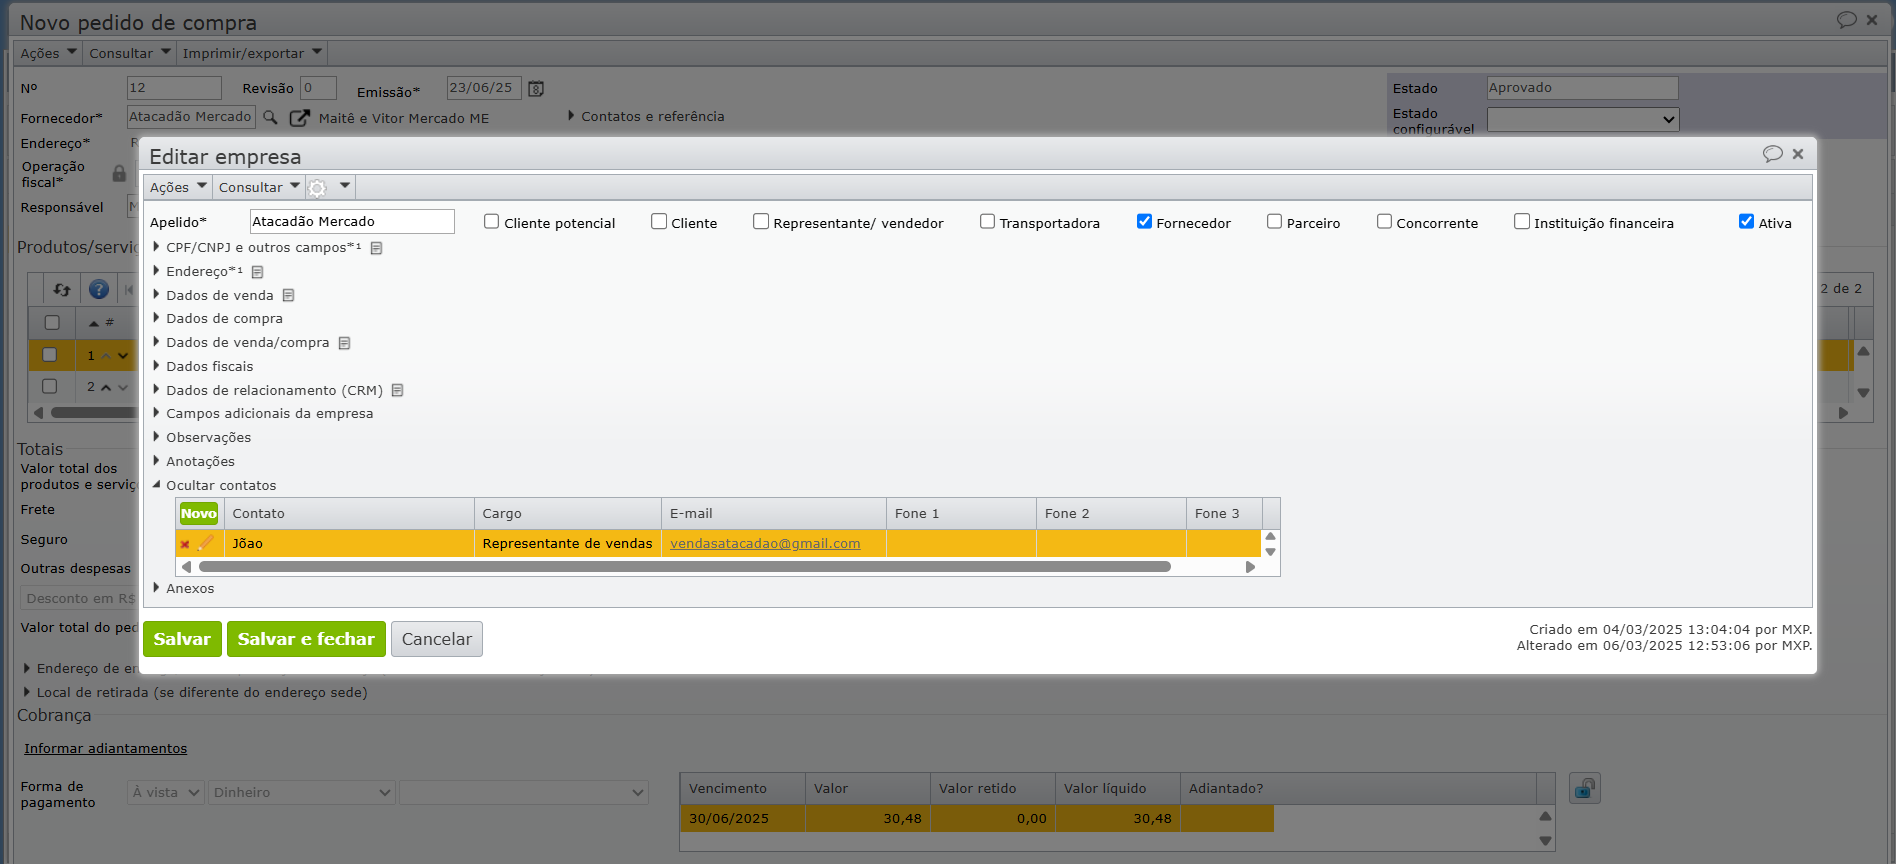Click the Apelido input field
Viewport: 1896px width, 864px height.
[352, 222]
